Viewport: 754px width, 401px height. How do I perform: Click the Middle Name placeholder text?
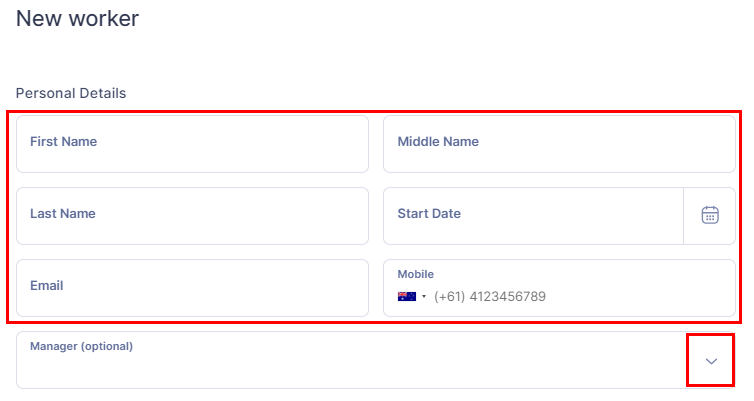(438, 141)
